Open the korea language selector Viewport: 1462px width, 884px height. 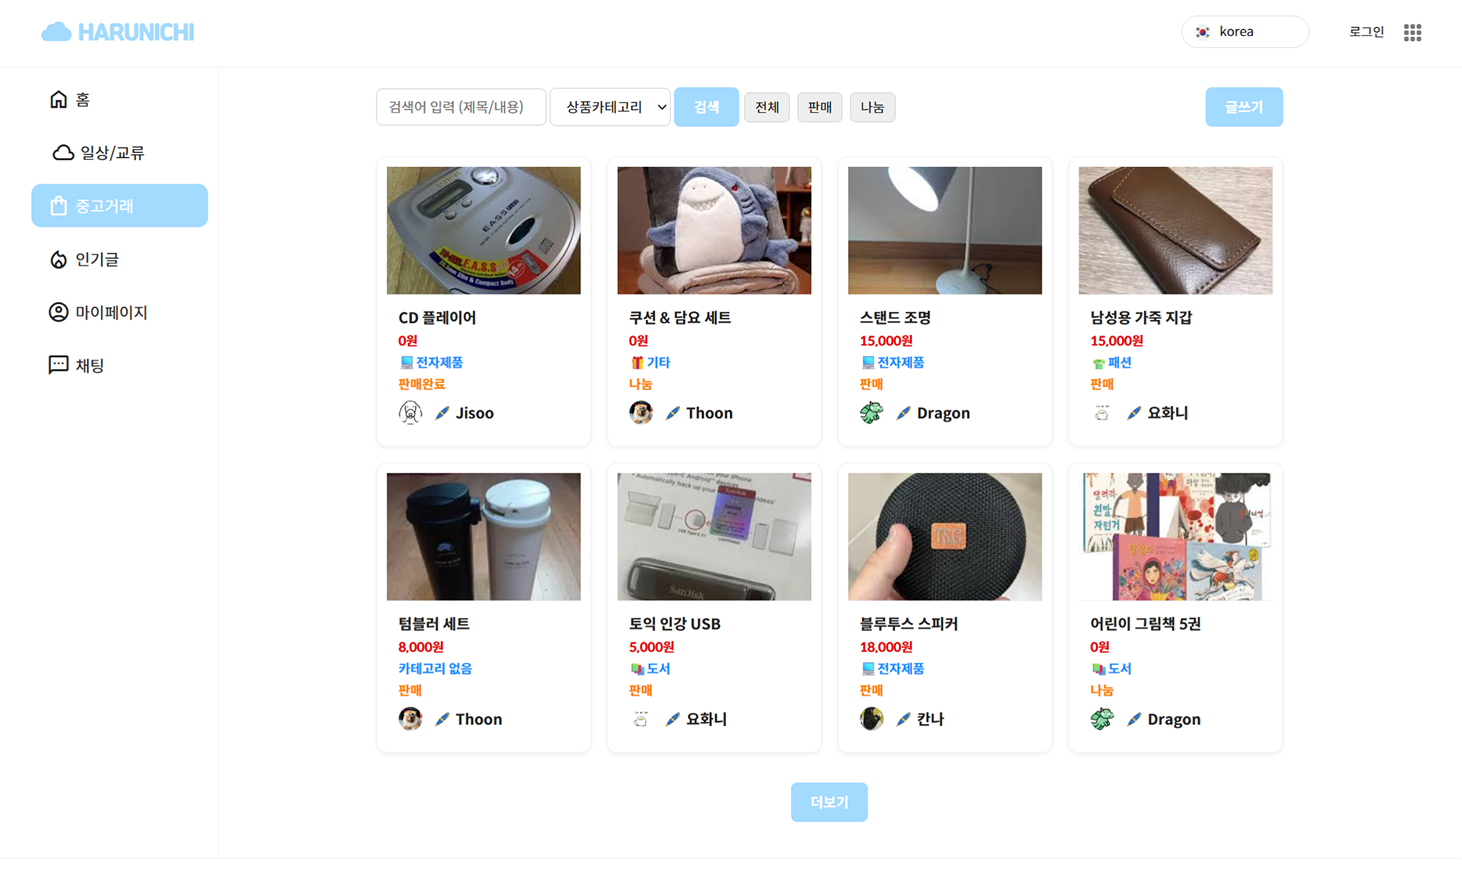click(x=1245, y=32)
